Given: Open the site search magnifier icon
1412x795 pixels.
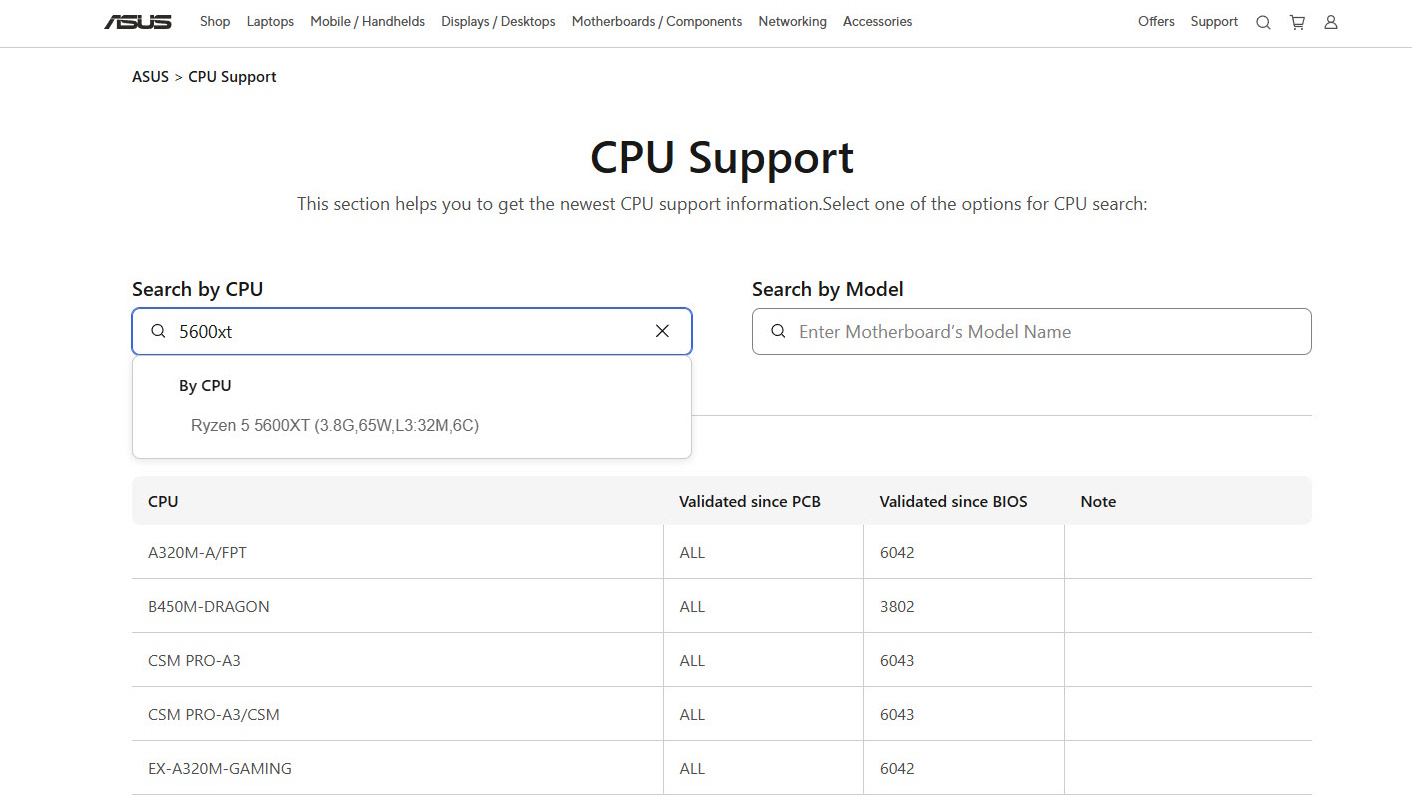Looking at the screenshot, I should pos(1263,22).
